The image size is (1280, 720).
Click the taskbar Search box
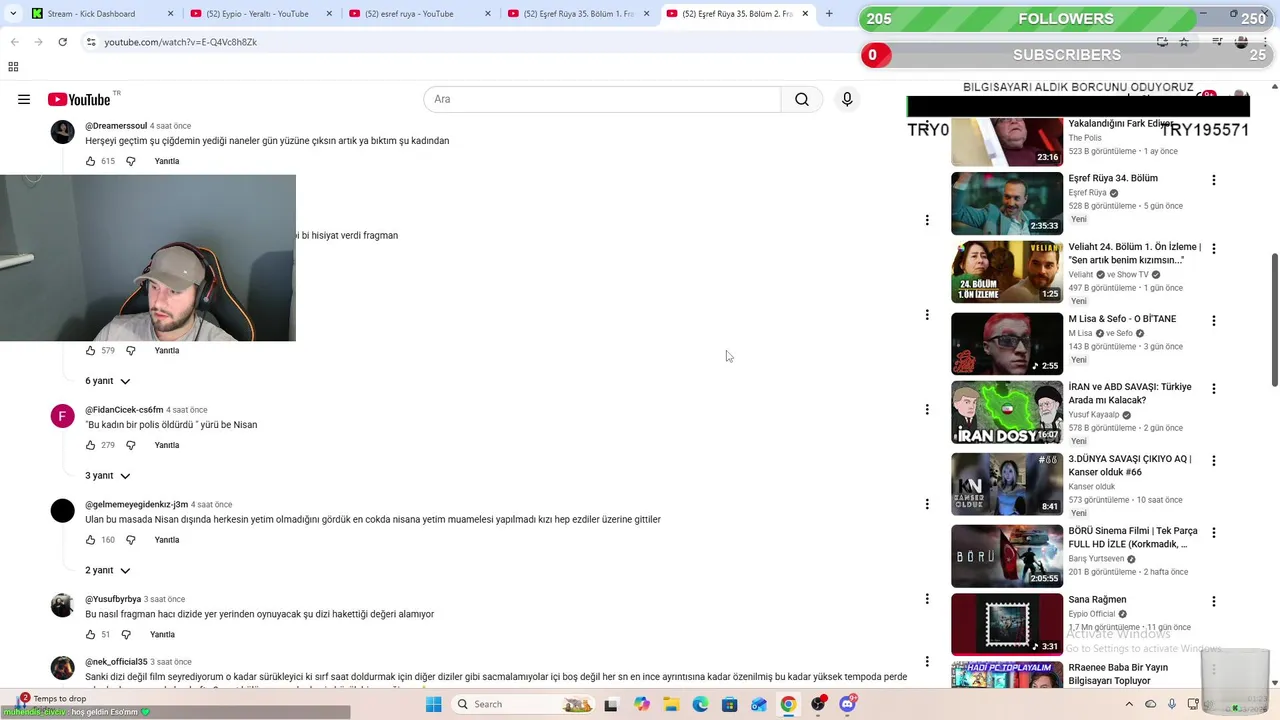(523, 704)
